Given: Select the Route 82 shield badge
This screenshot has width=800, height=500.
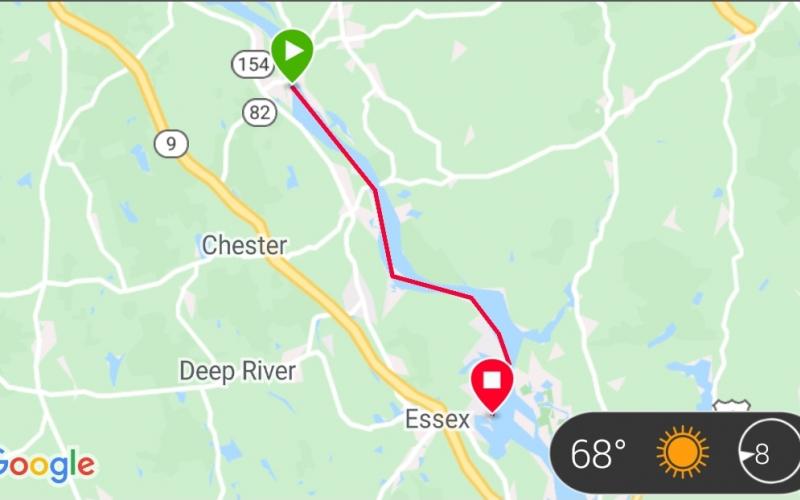Looking at the screenshot, I should point(260,112).
